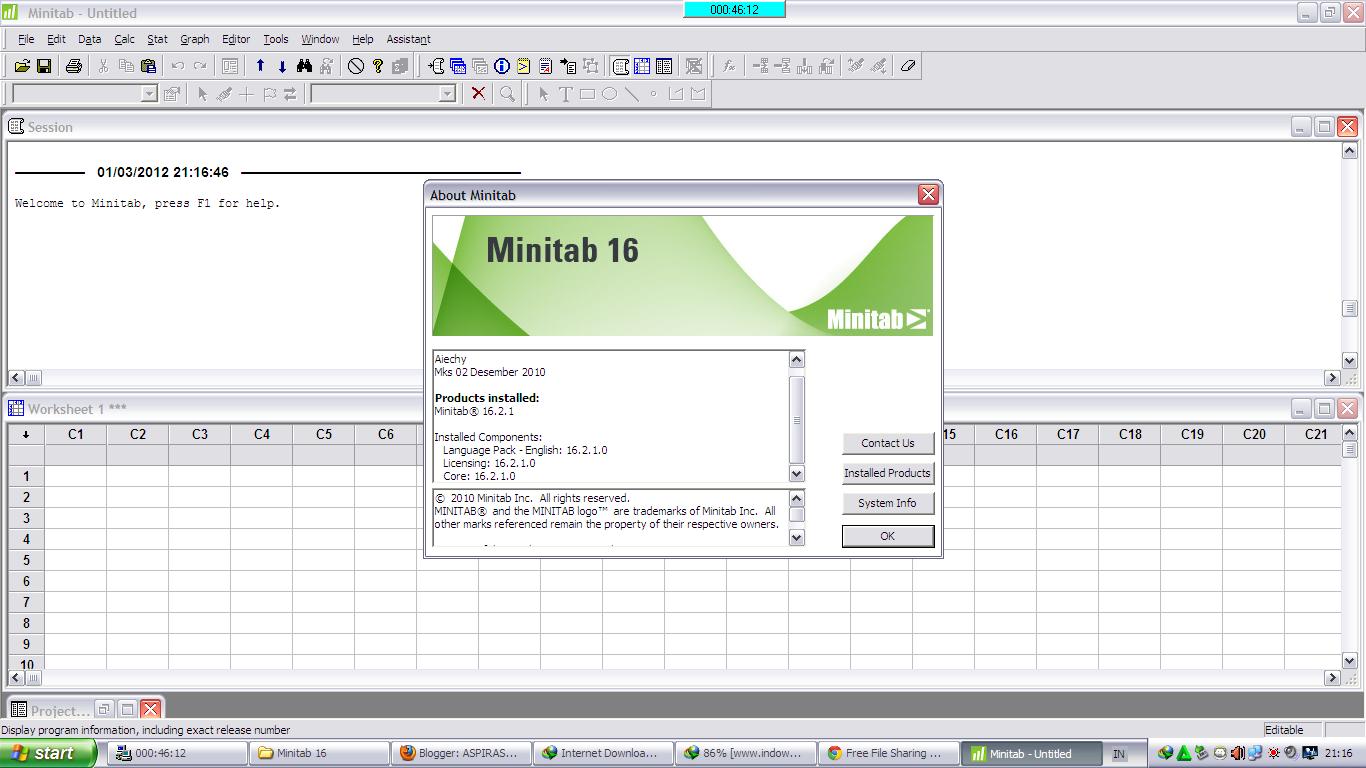Restore the minimized Project Manager window
This screenshot has width=1366, height=768.
click(104, 709)
